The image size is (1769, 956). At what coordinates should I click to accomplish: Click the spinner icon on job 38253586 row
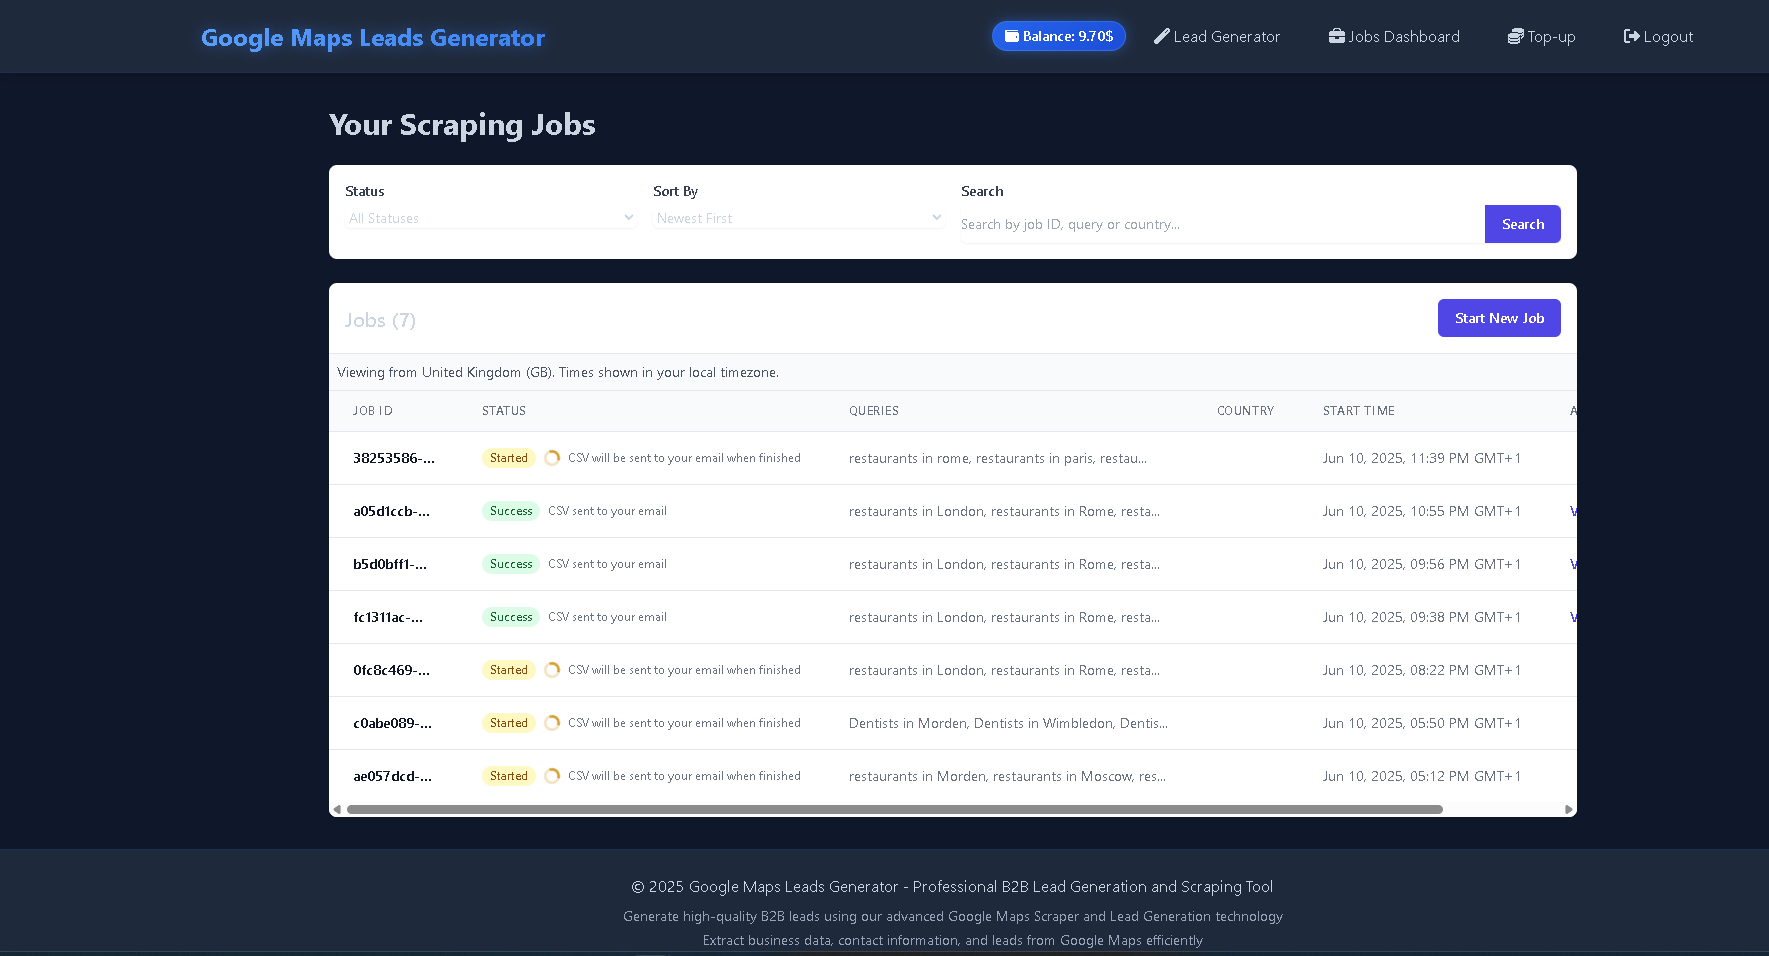tap(552, 457)
